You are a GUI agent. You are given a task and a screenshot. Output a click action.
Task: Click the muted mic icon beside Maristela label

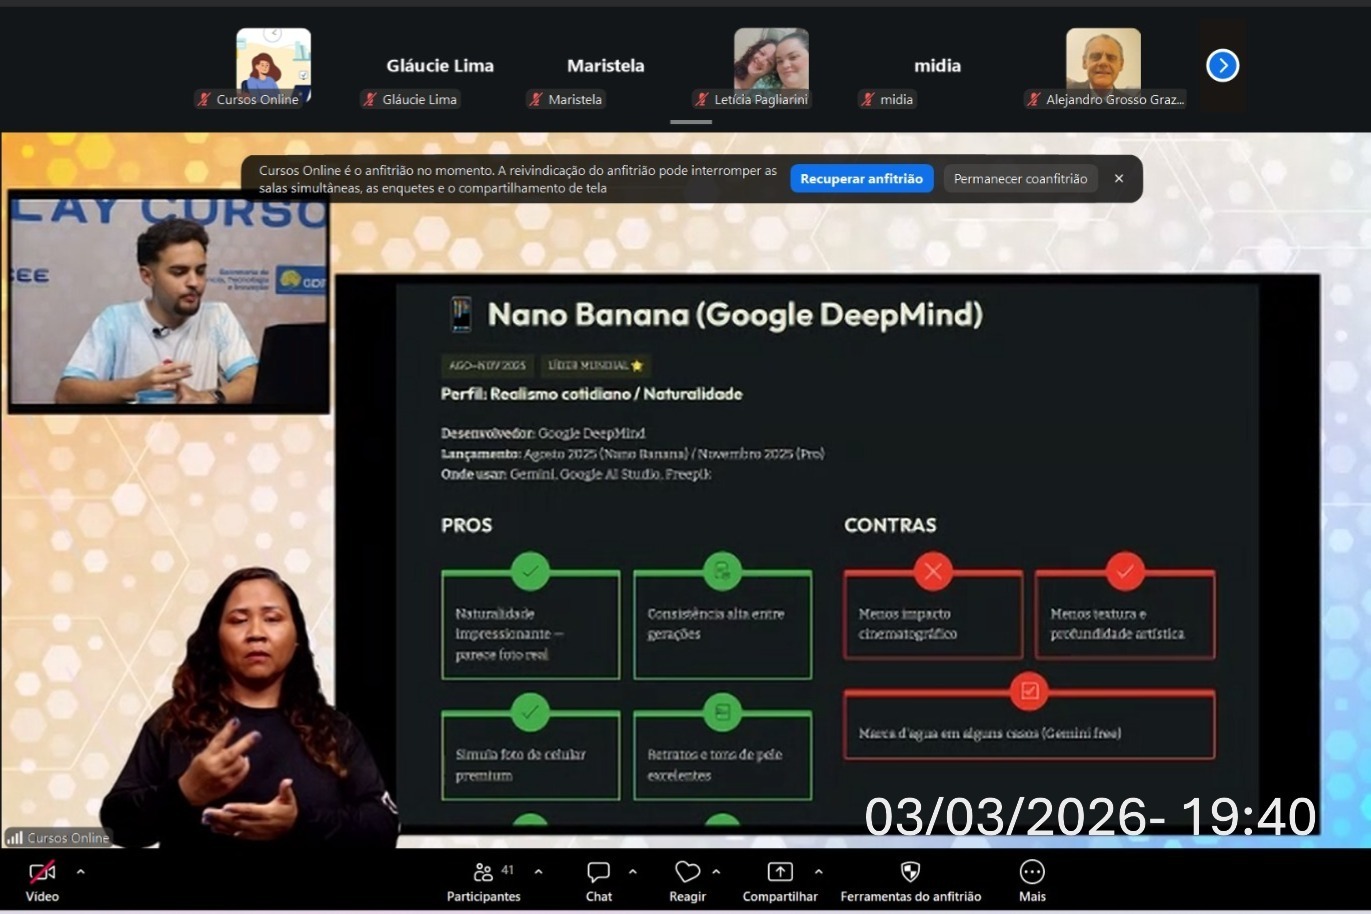coord(536,99)
